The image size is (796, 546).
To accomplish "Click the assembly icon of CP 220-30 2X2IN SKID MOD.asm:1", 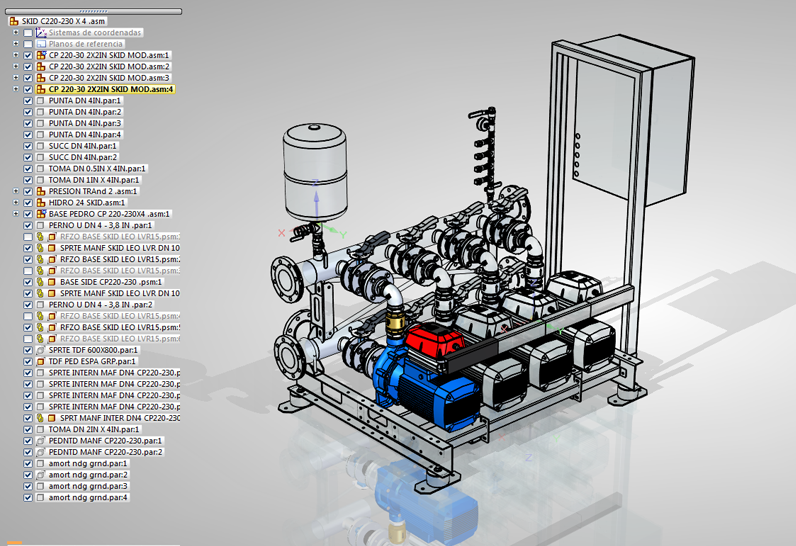I will tap(41, 55).
